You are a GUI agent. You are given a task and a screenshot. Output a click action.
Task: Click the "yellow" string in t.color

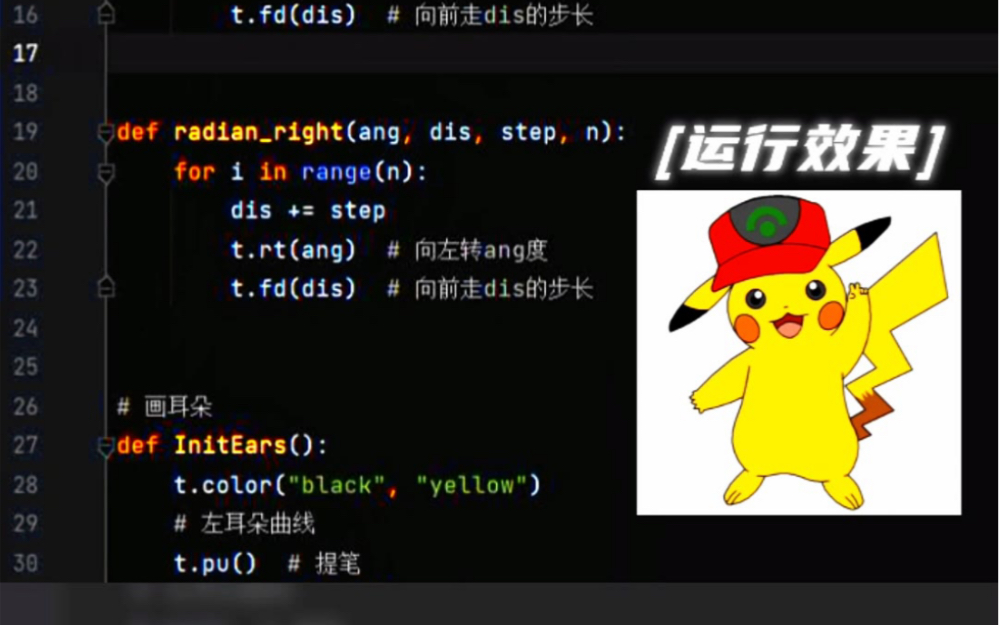pos(472,485)
